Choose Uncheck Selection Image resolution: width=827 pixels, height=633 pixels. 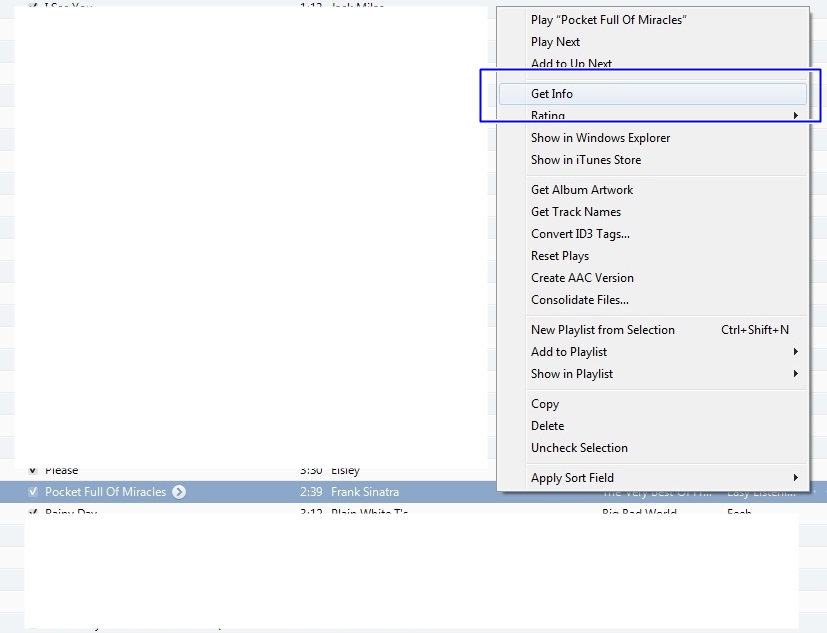click(x=653, y=448)
